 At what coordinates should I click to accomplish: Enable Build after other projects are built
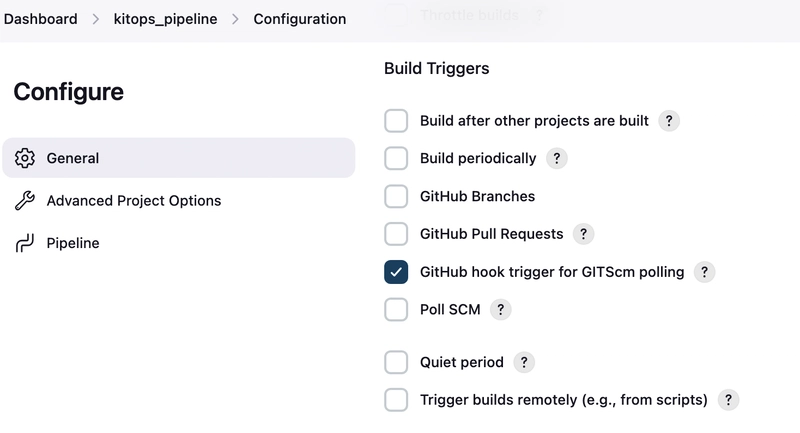[396, 121]
